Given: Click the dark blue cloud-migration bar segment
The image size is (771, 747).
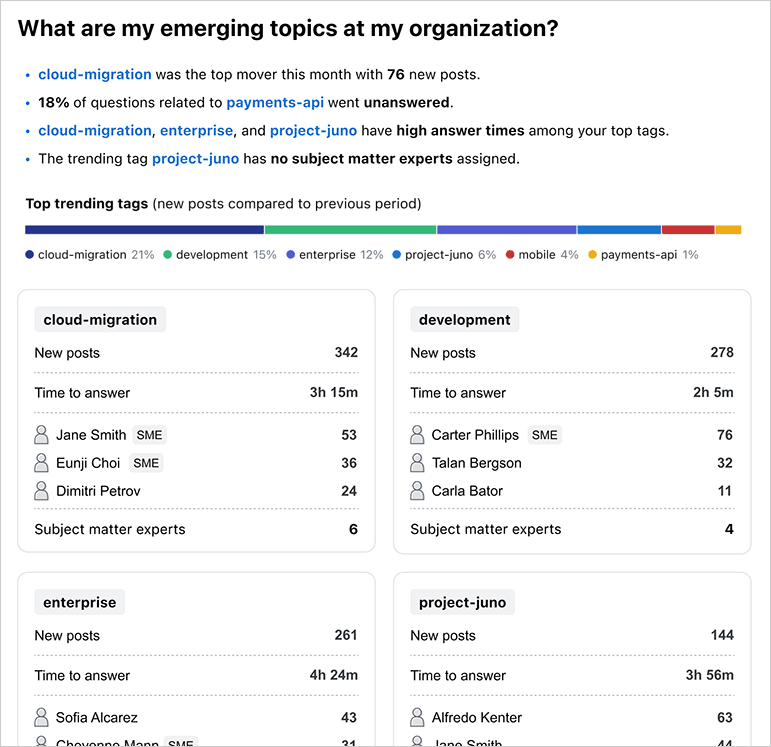Looking at the screenshot, I should (x=144, y=230).
